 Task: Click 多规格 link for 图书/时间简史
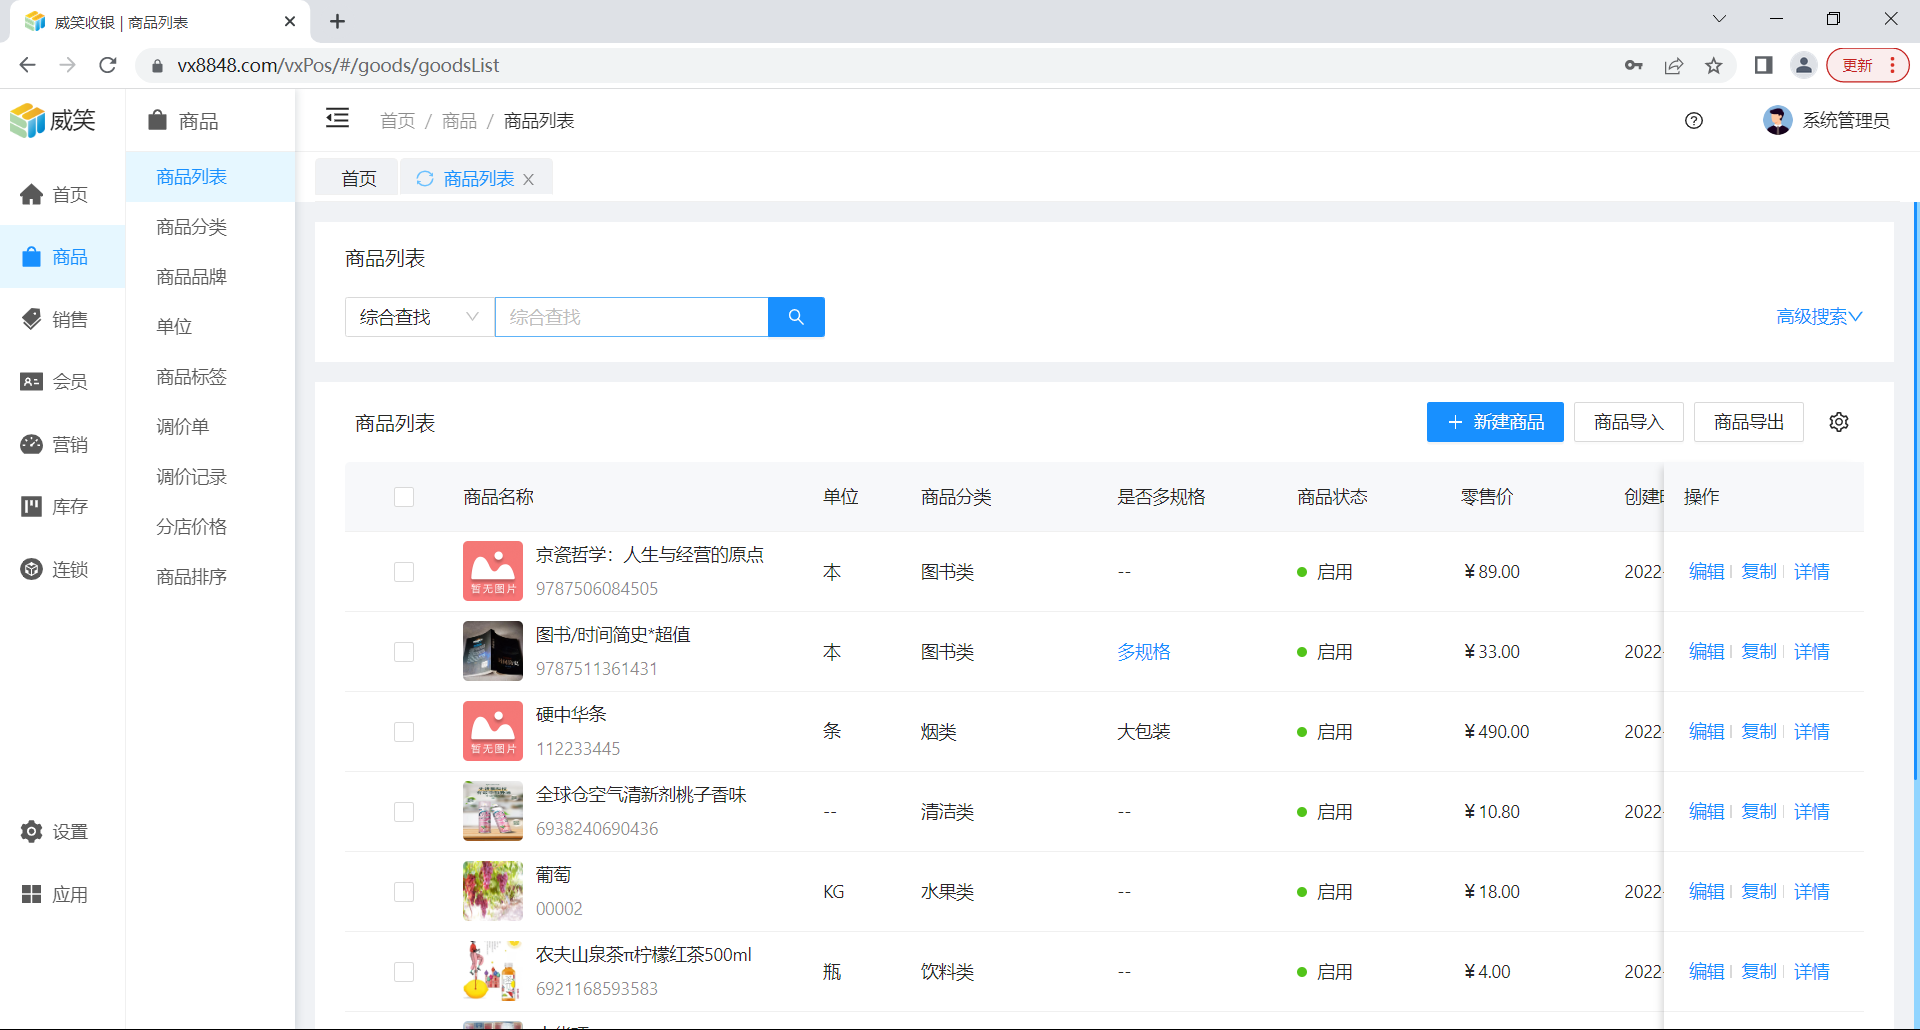click(x=1143, y=652)
